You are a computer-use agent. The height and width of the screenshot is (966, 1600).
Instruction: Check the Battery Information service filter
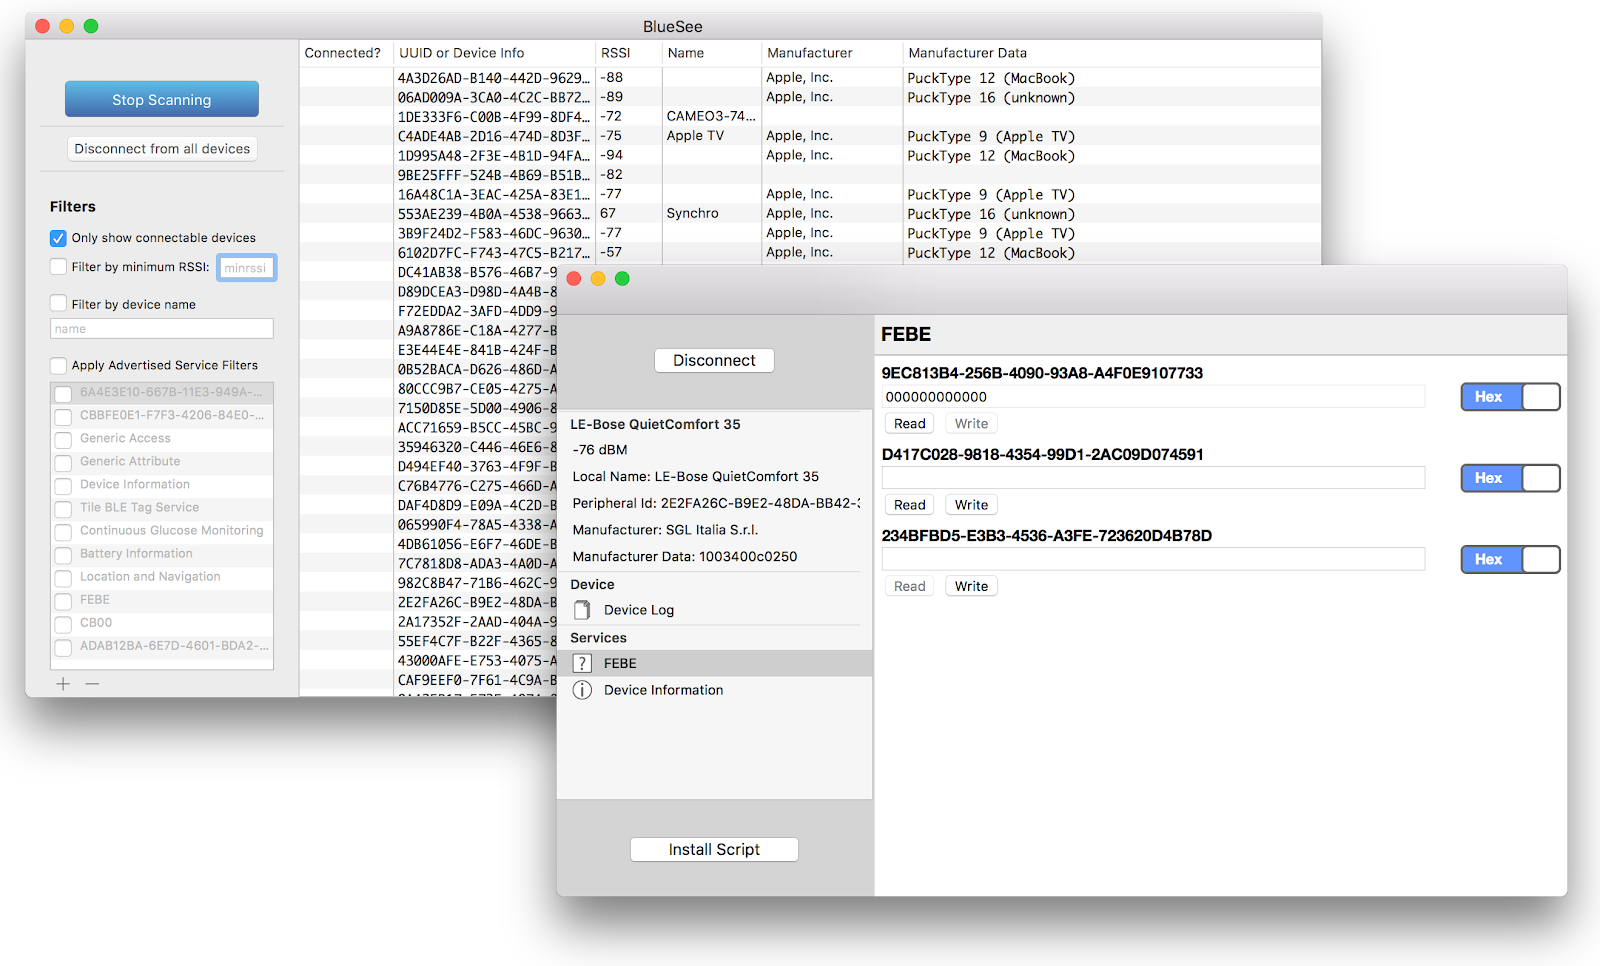pyautogui.click(x=63, y=554)
